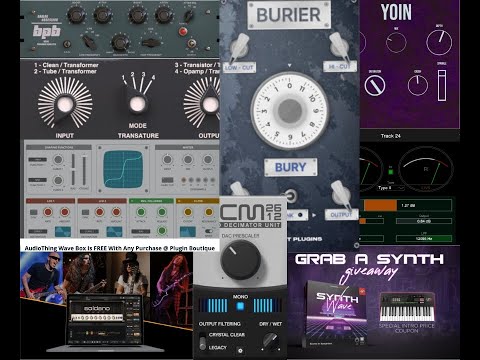
Task: Click the LFO 2 Amount knob
Action: [116, 212]
